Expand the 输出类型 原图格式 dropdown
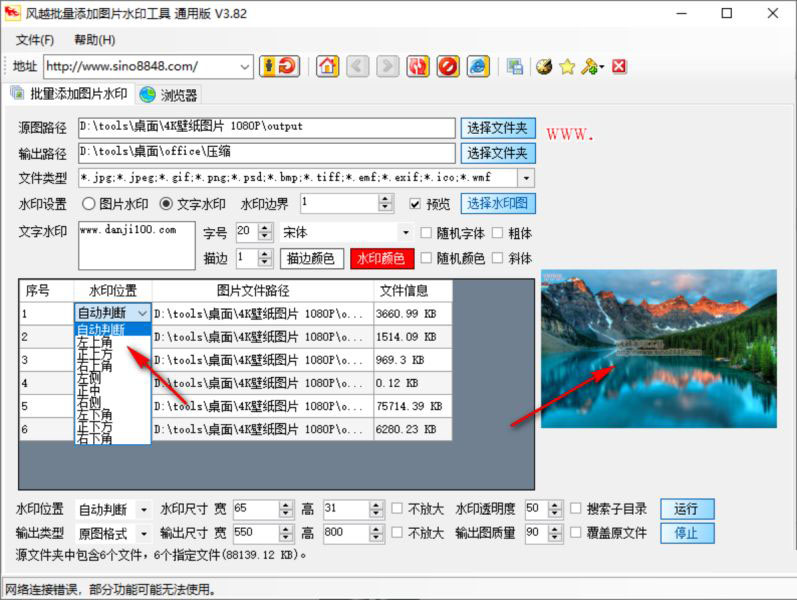 click(x=144, y=533)
